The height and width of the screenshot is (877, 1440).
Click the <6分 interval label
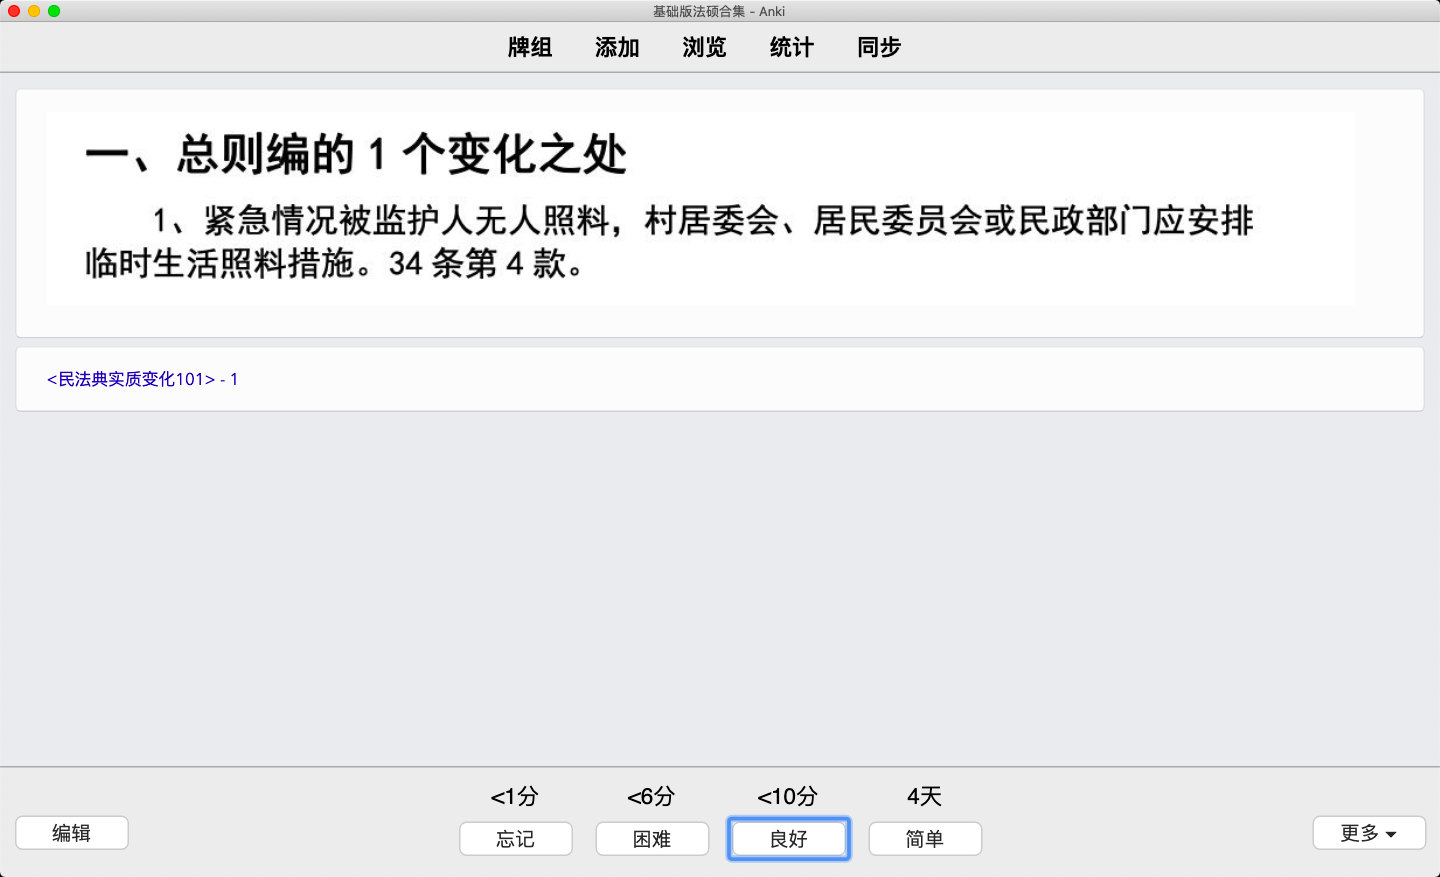coord(651,796)
